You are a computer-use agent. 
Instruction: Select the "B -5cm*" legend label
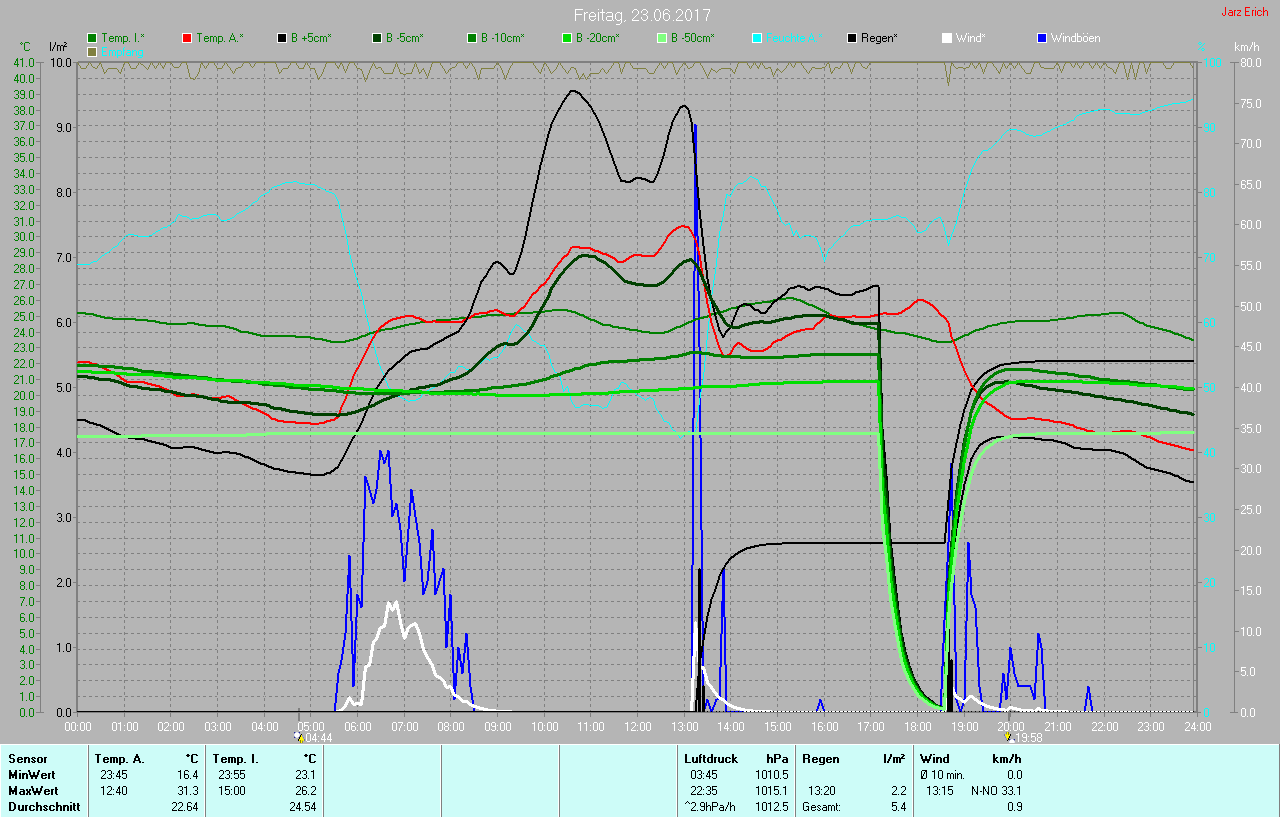point(405,38)
